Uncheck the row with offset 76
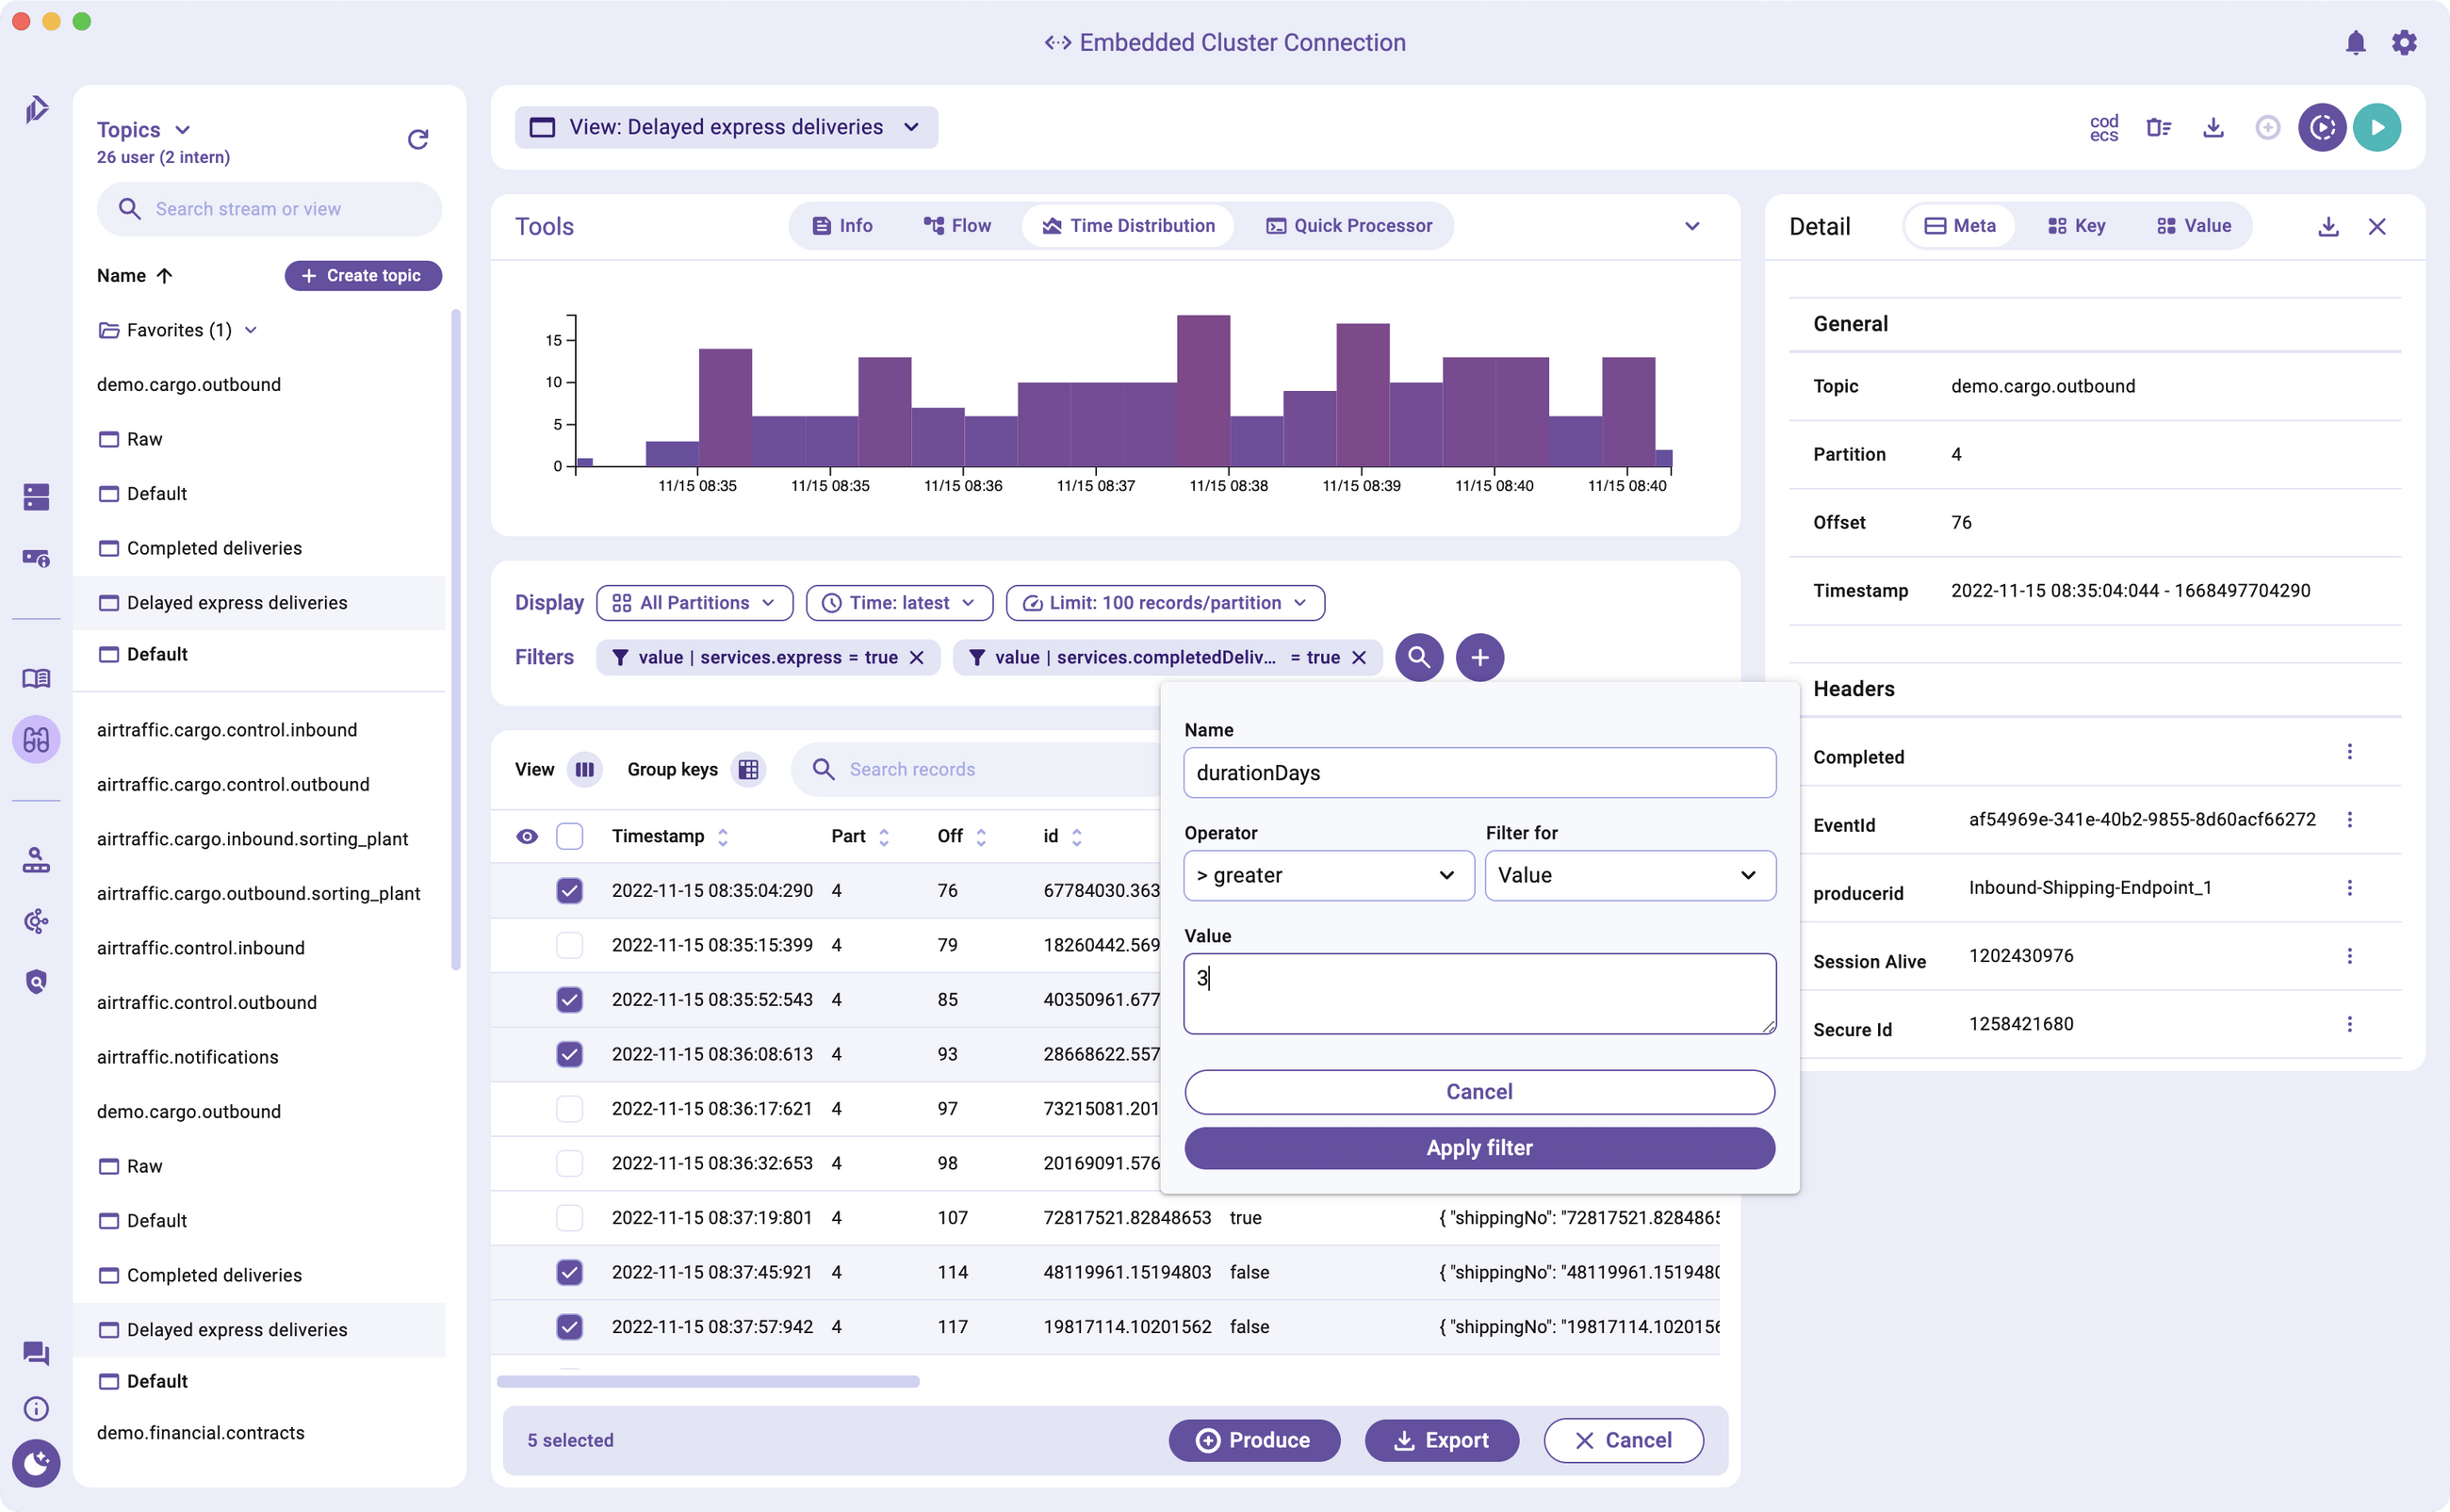 [x=569, y=890]
